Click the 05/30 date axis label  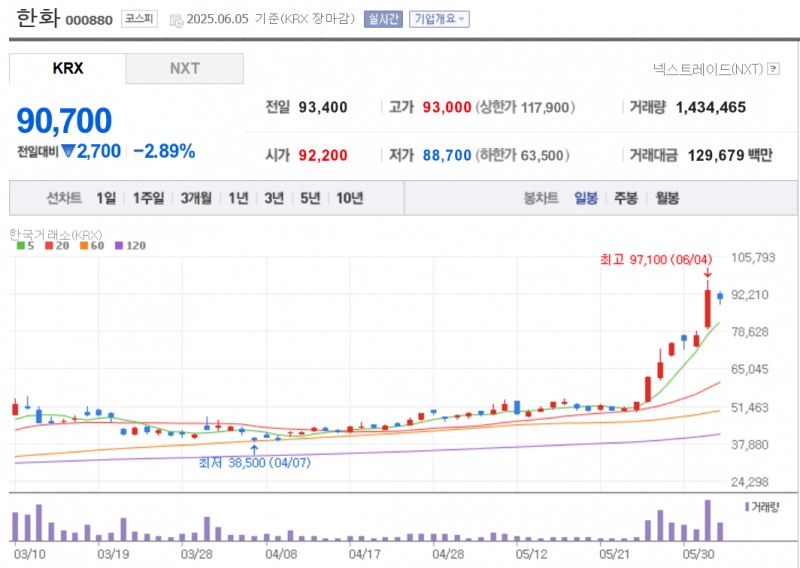point(698,554)
